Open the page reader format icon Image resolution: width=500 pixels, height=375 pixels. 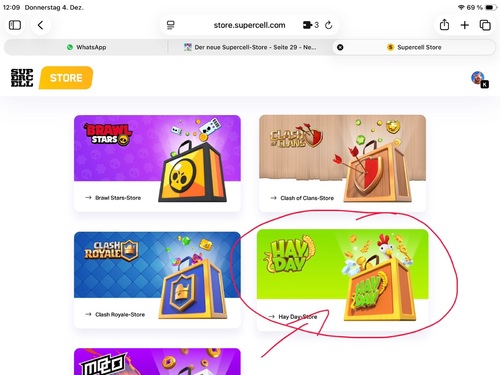click(x=171, y=25)
